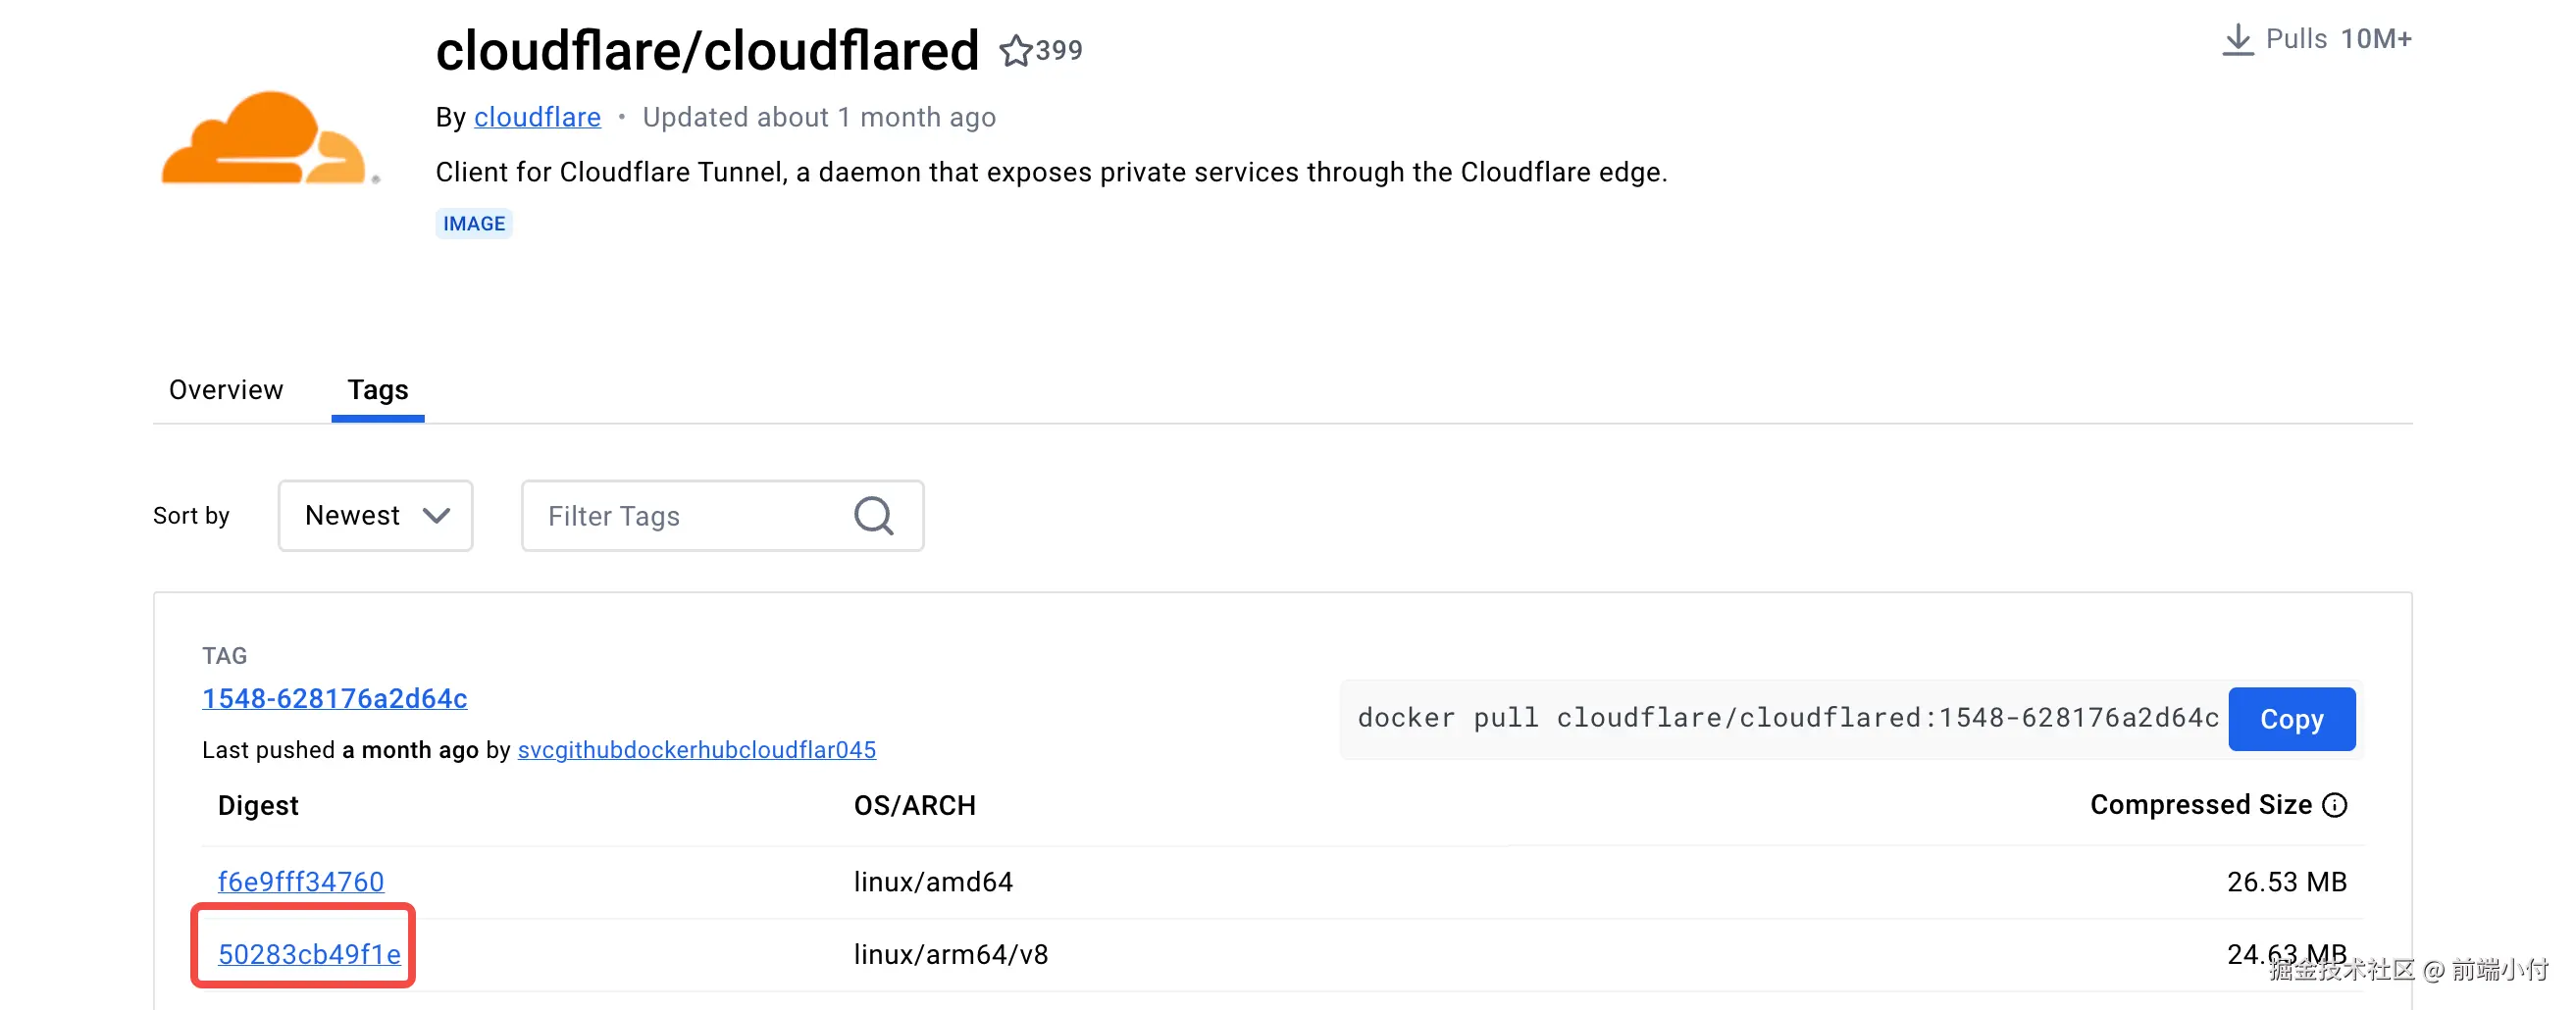Open tag 1548-628176a2d64c link

click(335, 698)
